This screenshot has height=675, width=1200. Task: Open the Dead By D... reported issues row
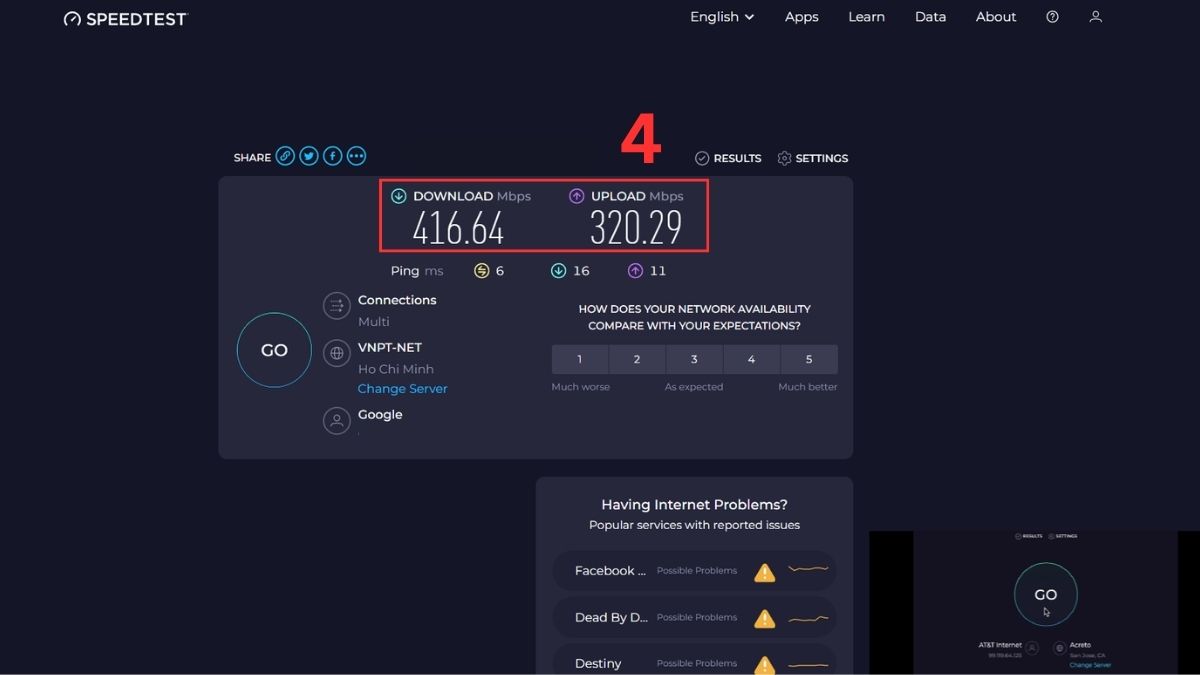[x=695, y=618]
